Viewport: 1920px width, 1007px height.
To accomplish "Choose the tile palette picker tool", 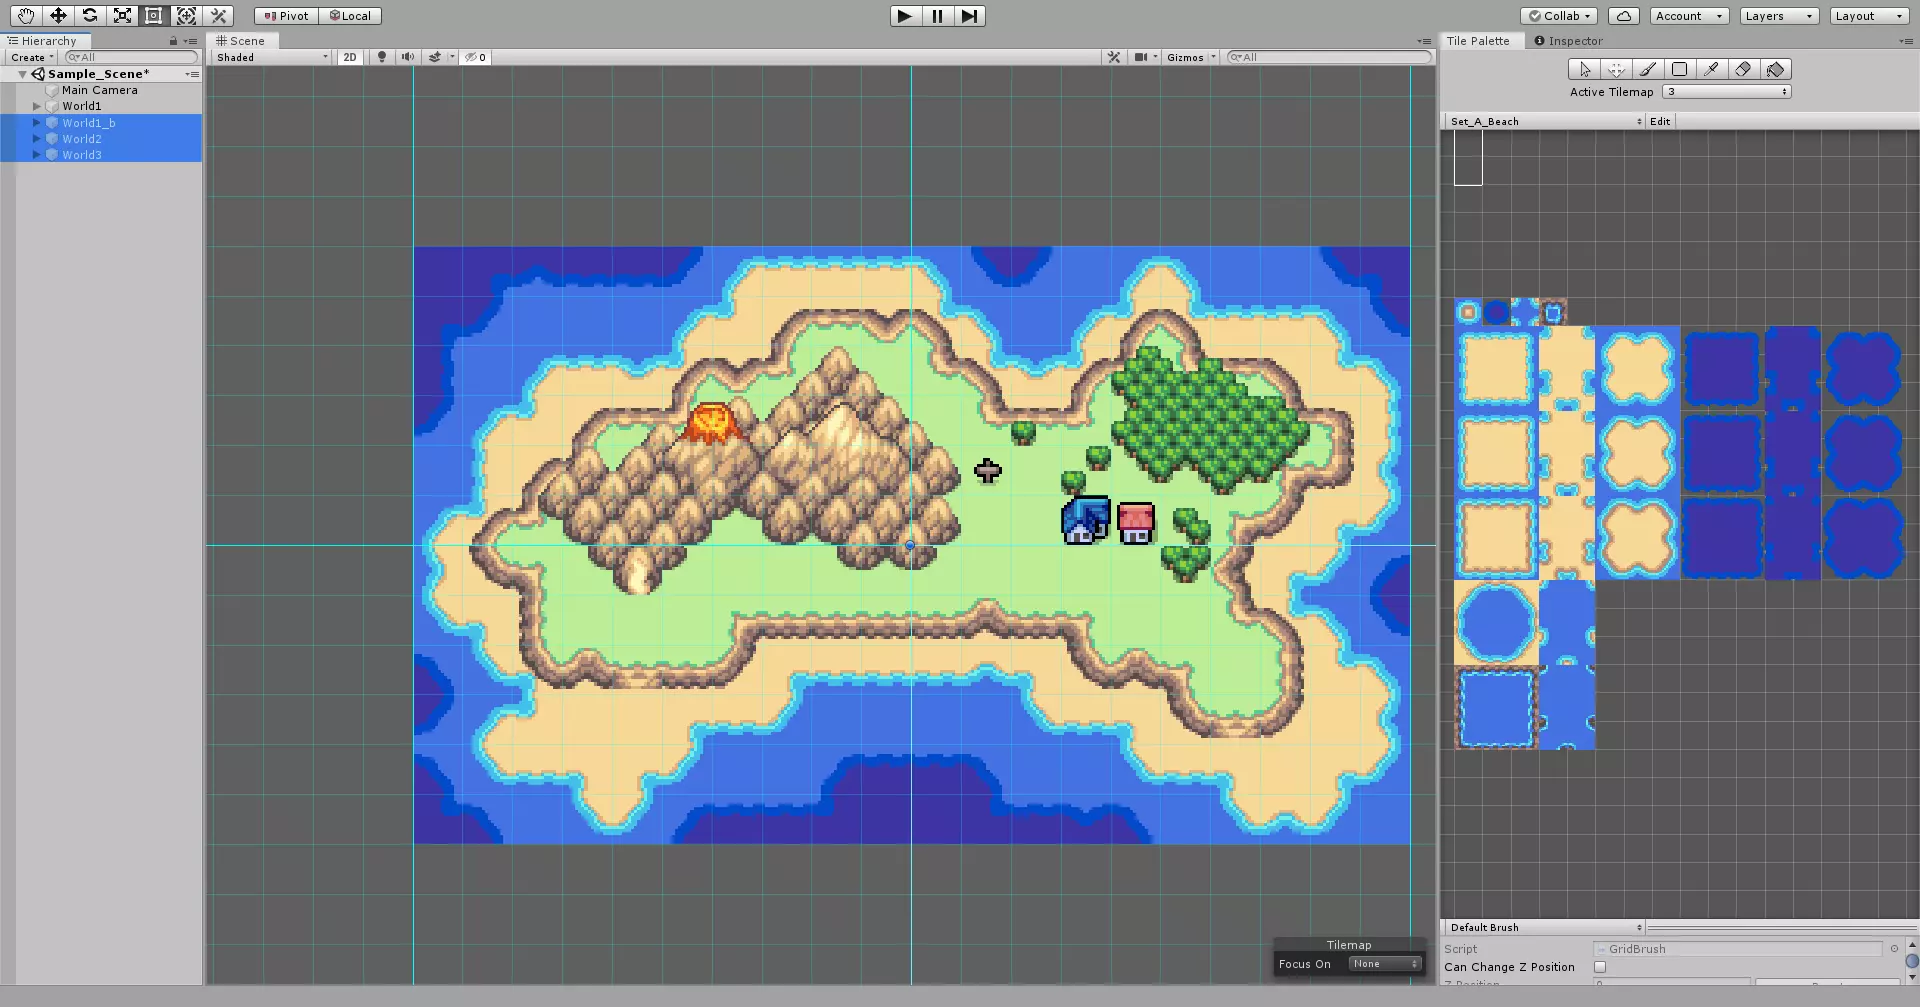I will tap(1711, 69).
